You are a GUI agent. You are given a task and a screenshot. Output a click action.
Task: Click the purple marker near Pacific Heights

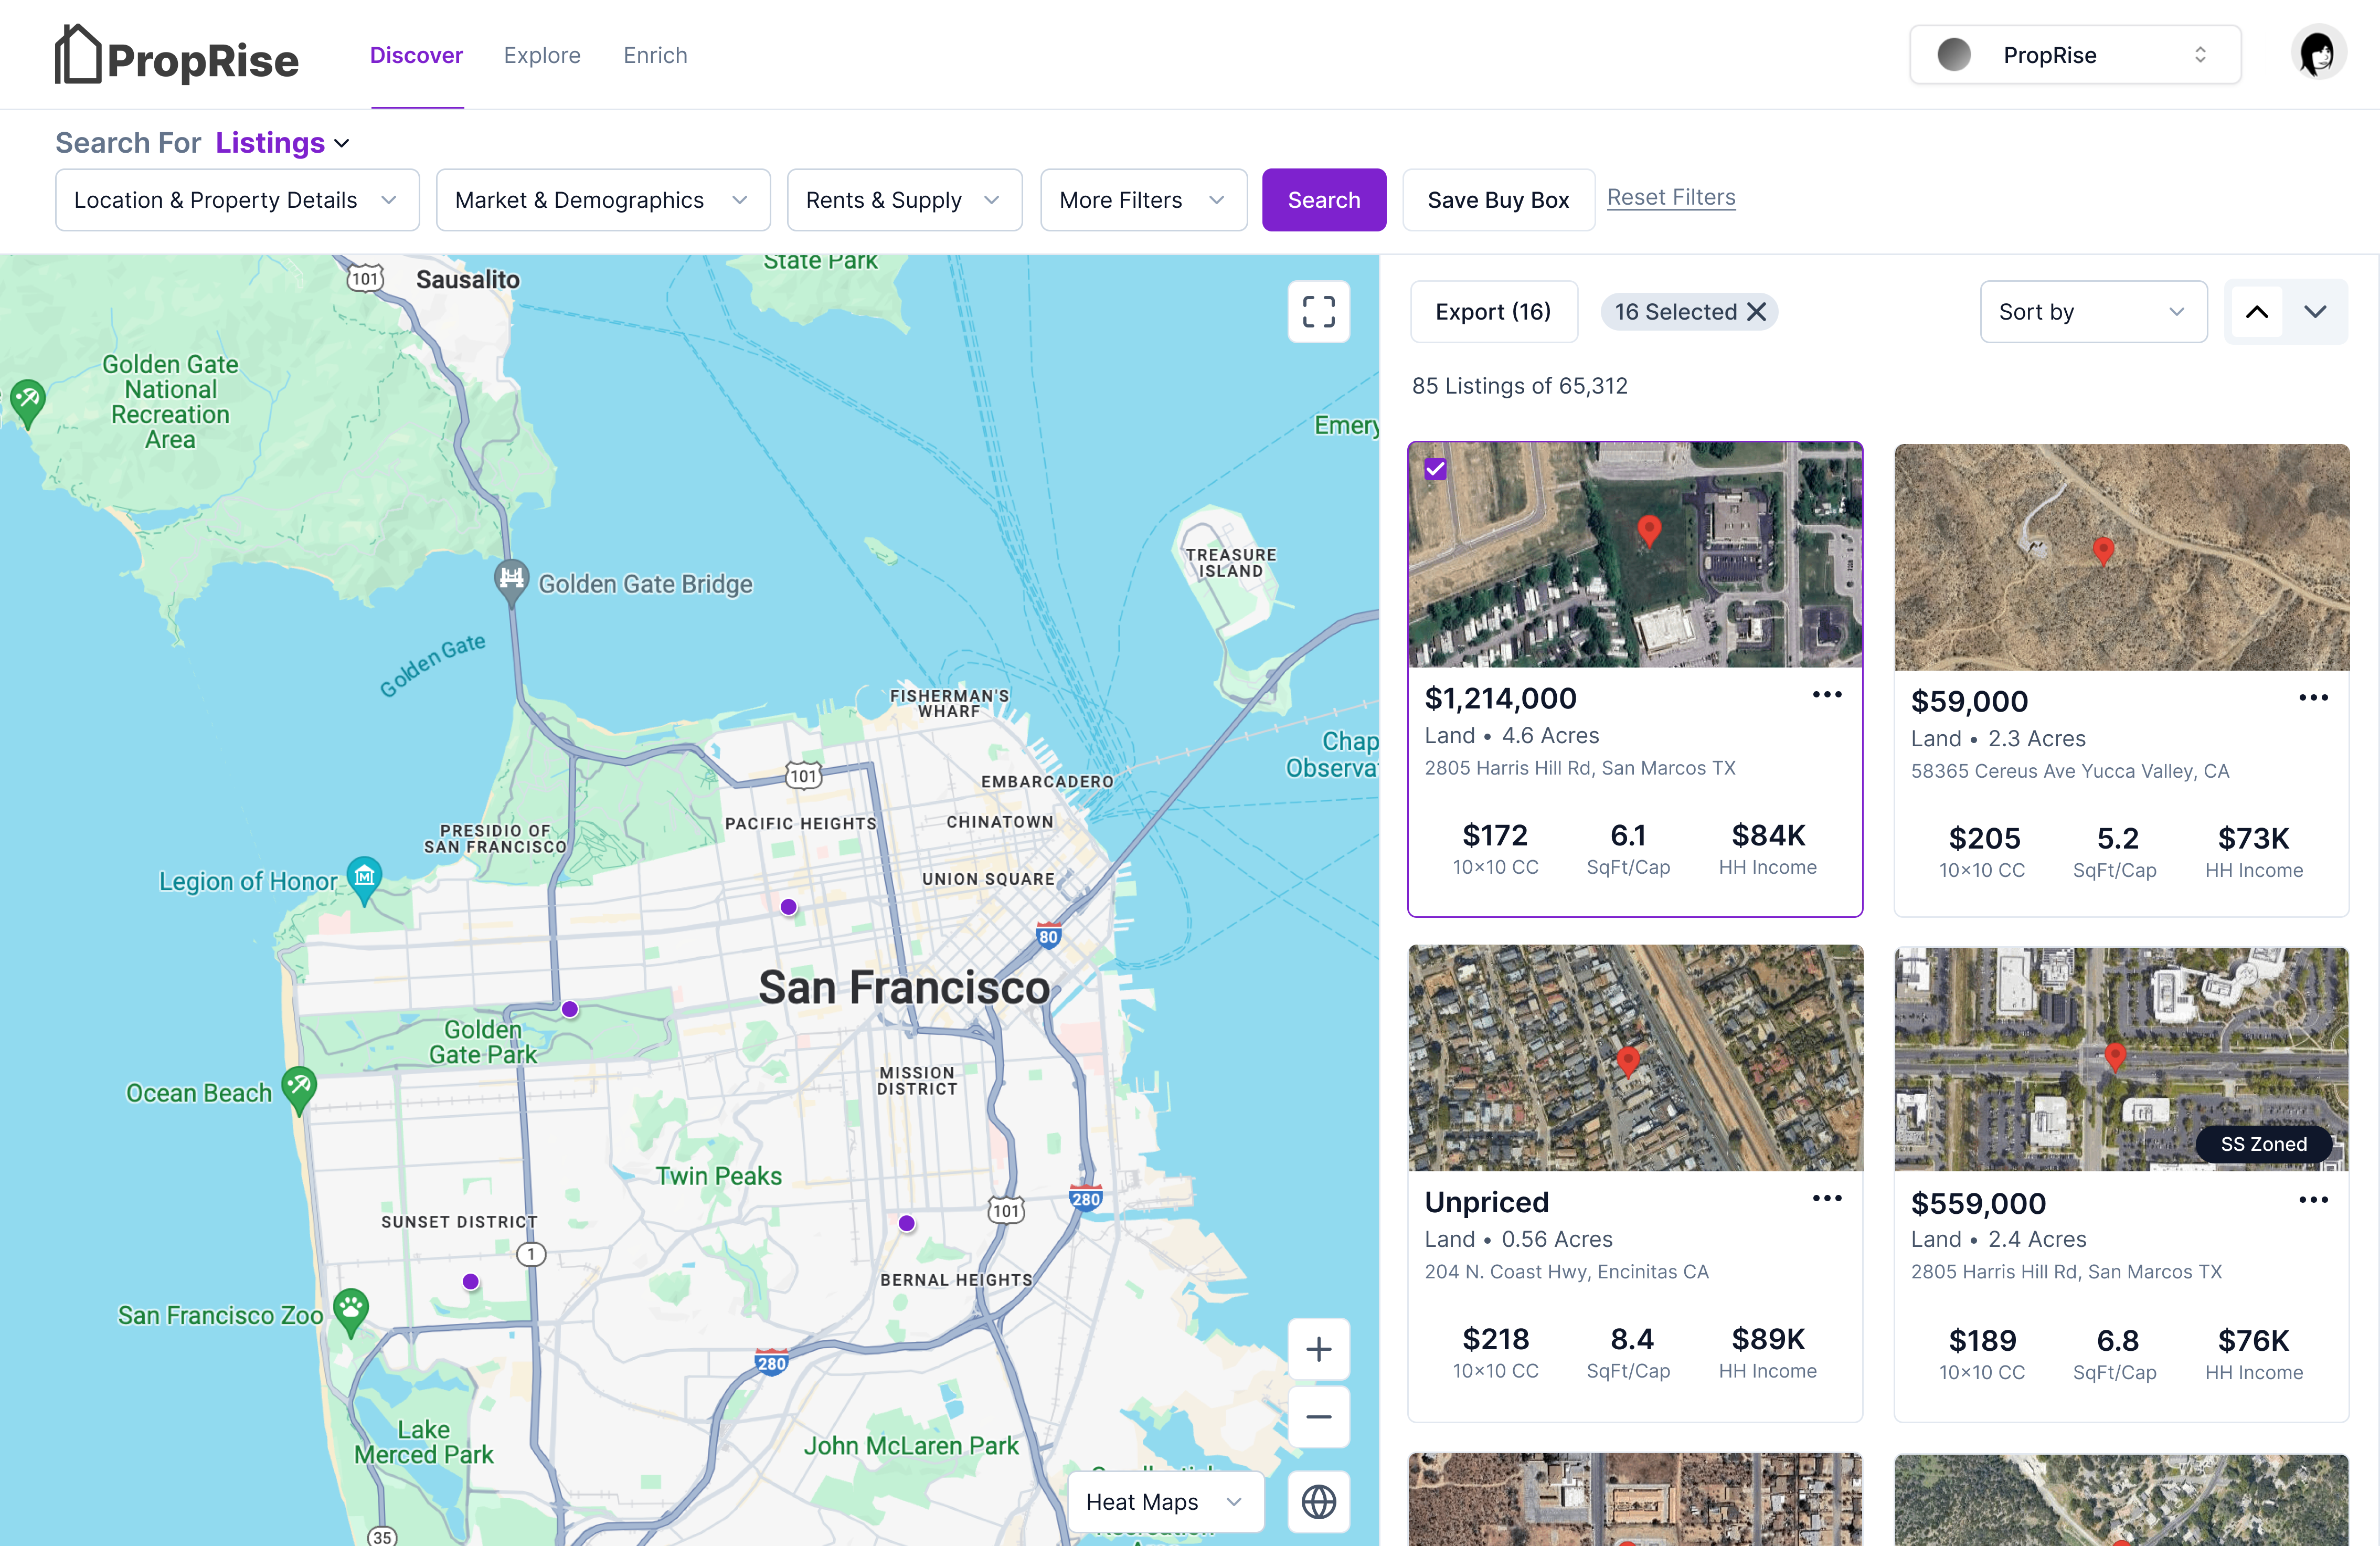pos(788,907)
